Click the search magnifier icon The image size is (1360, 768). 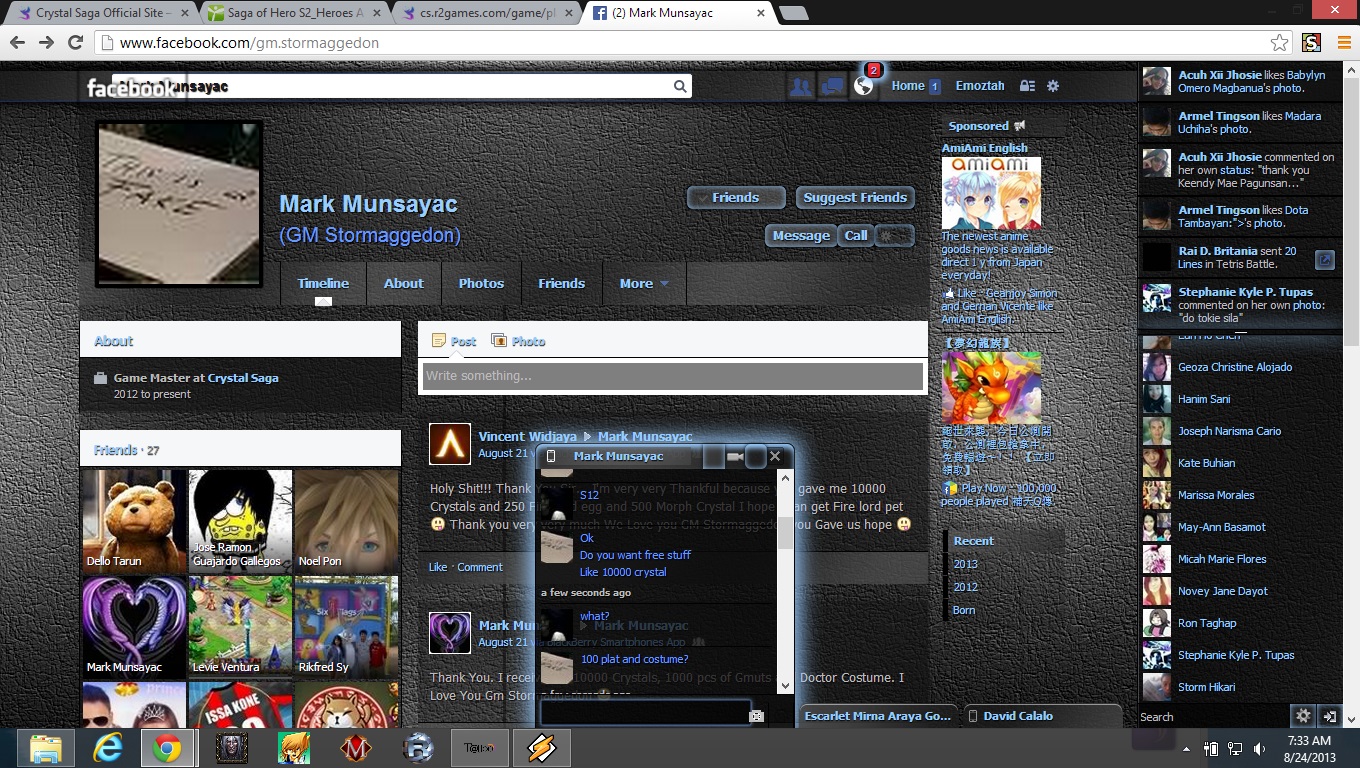coord(680,87)
